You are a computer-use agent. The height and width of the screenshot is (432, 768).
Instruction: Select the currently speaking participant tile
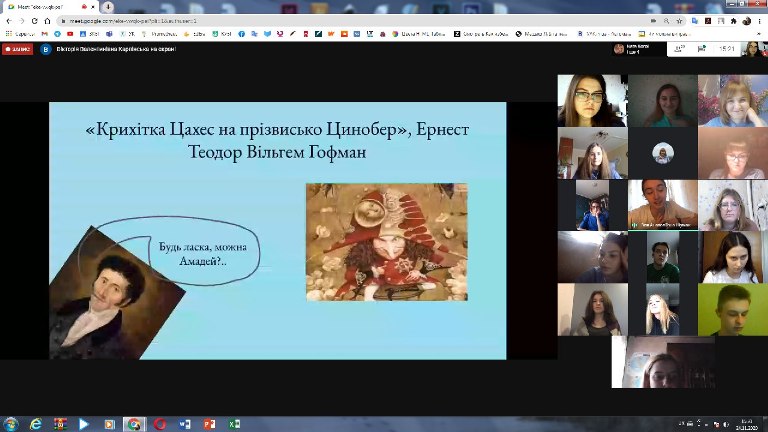click(663, 205)
